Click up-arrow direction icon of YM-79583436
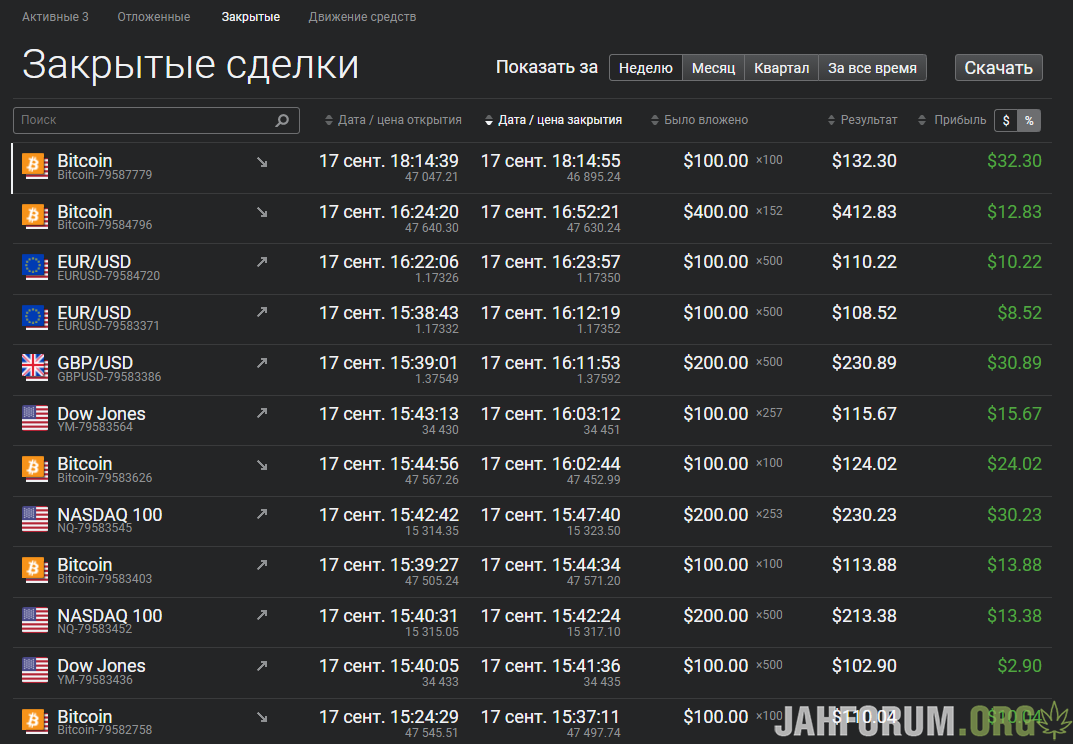This screenshot has height=744, width=1073. [x=262, y=665]
